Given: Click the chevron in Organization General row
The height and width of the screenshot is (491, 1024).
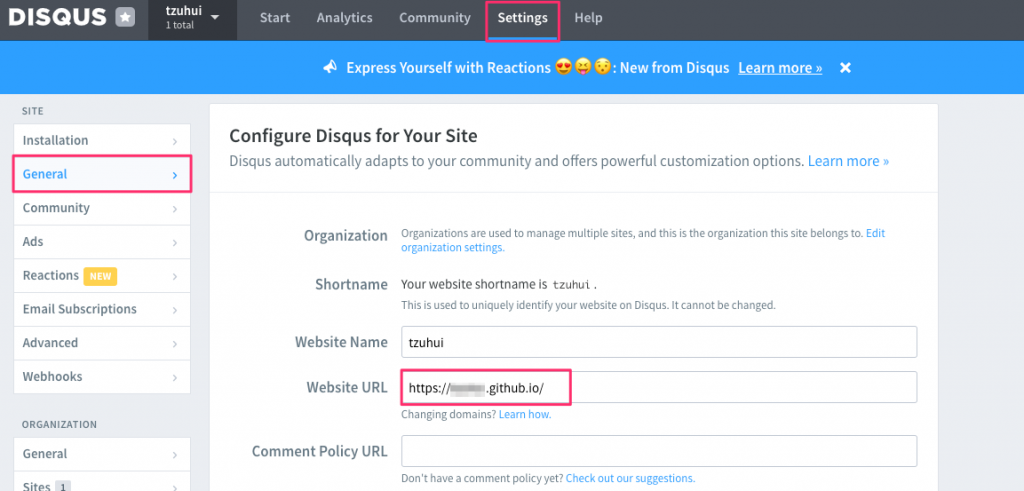Looking at the screenshot, I should [x=175, y=455].
